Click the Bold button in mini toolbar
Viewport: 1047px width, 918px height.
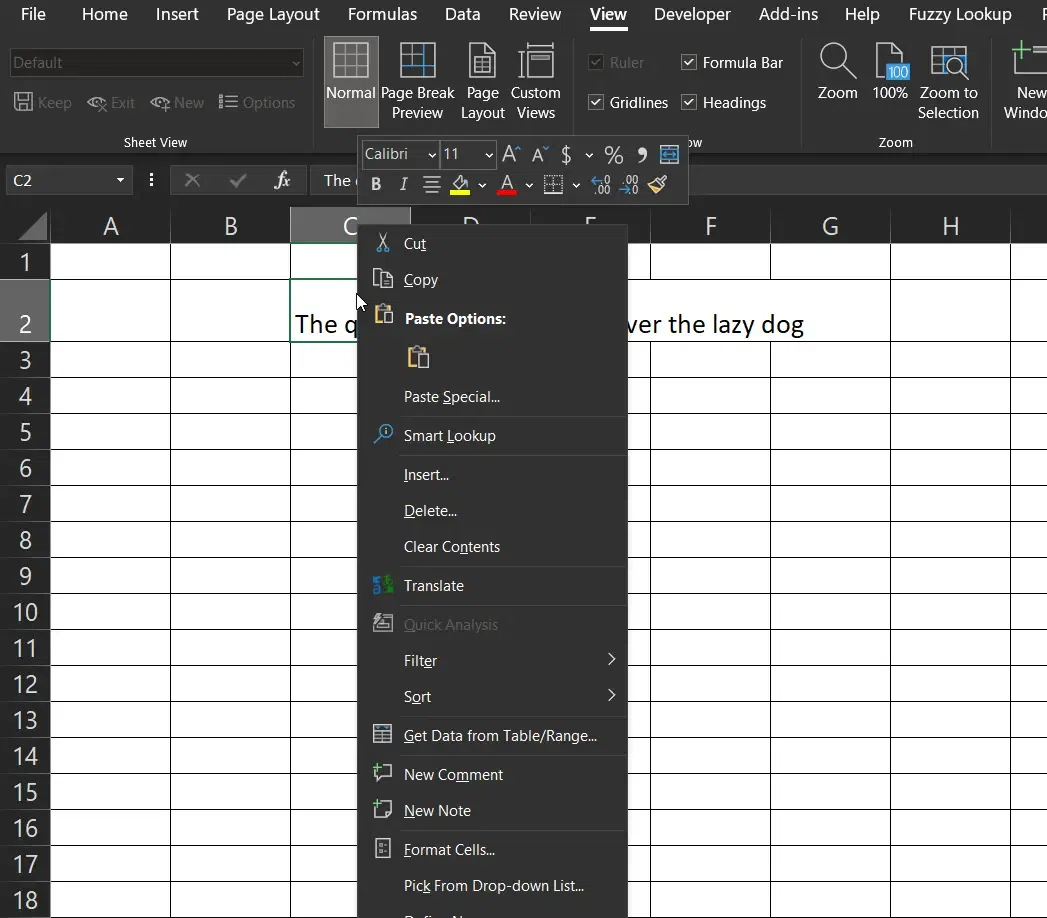pyautogui.click(x=376, y=185)
